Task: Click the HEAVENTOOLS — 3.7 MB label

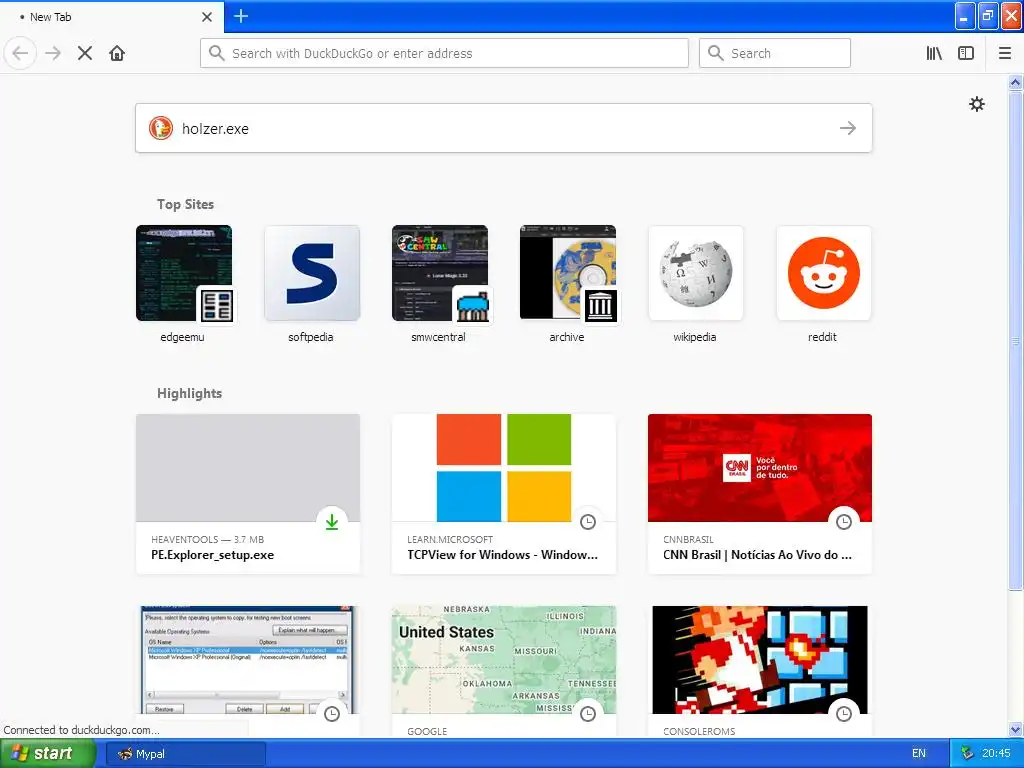Action: coord(207,539)
